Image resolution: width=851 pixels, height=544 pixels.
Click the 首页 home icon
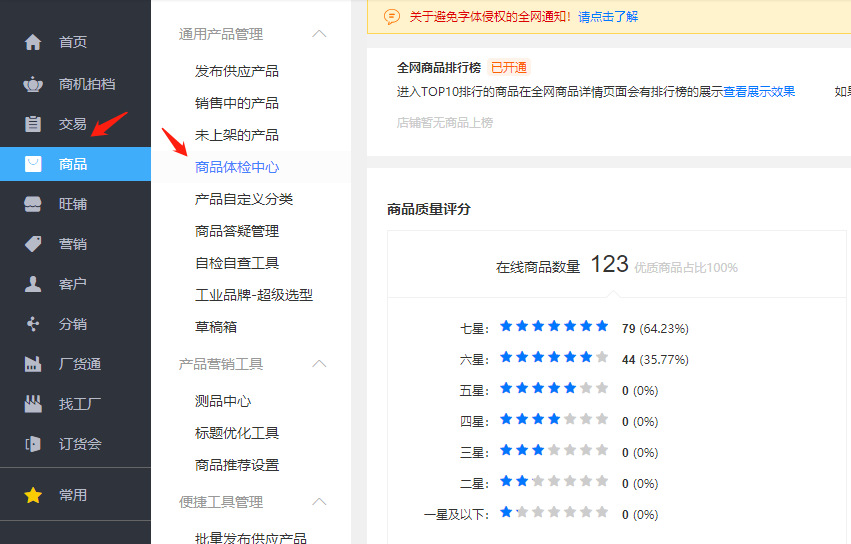point(33,43)
